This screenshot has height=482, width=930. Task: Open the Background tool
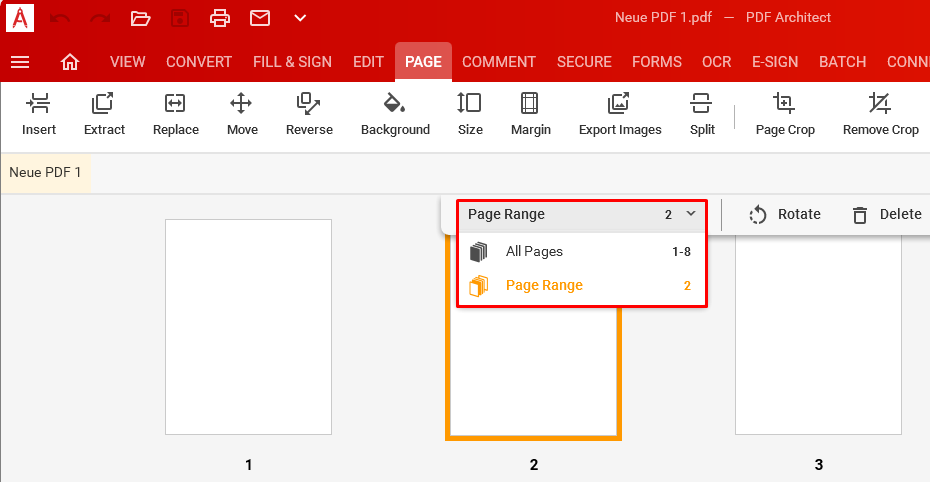pos(395,114)
